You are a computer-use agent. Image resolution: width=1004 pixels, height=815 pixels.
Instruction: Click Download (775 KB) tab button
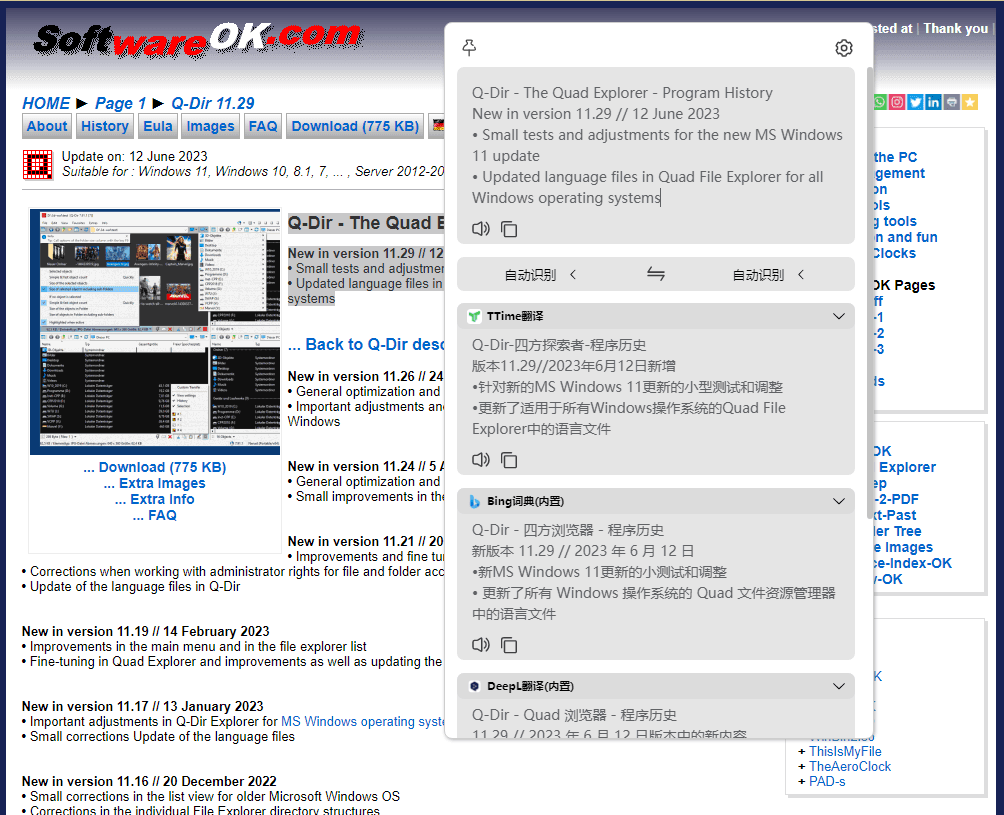[x=355, y=126]
